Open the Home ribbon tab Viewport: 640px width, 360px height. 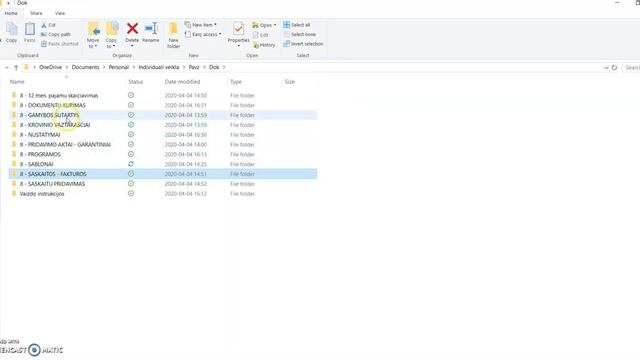(11, 13)
